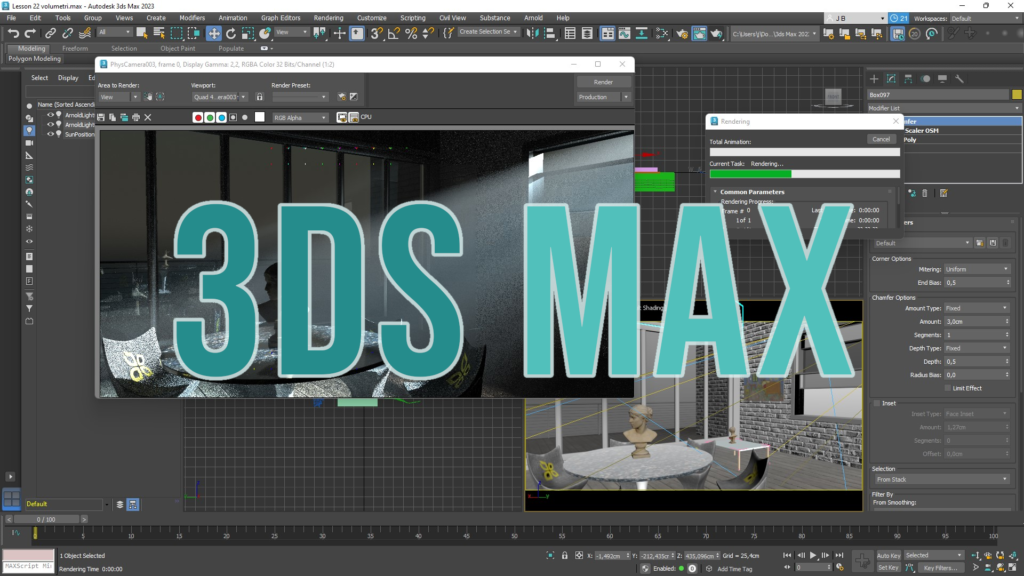Open the RGB Alpha channel dropdown

pyautogui.click(x=300, y=118)
